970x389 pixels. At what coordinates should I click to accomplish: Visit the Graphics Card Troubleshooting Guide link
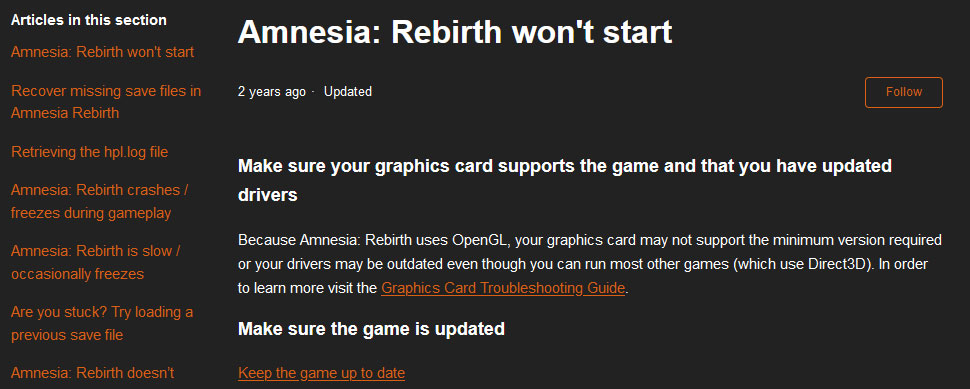[503, 288]
